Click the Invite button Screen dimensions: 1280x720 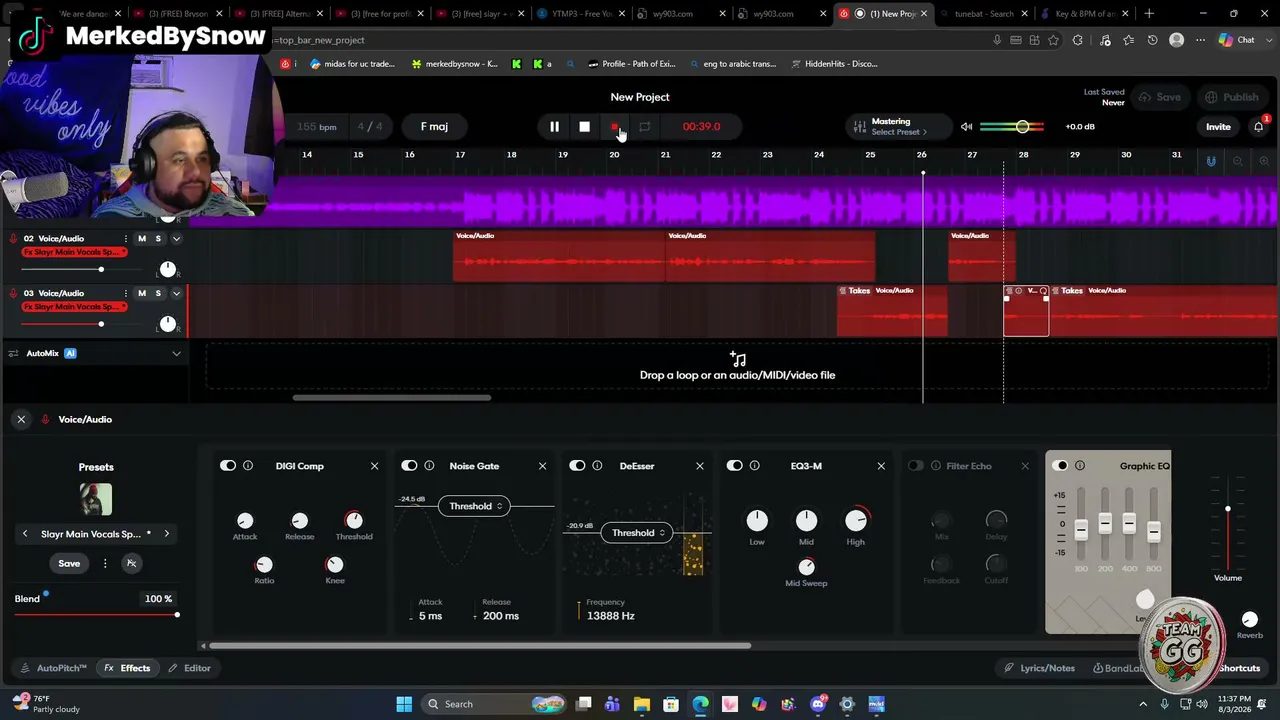pos(1218,127)
